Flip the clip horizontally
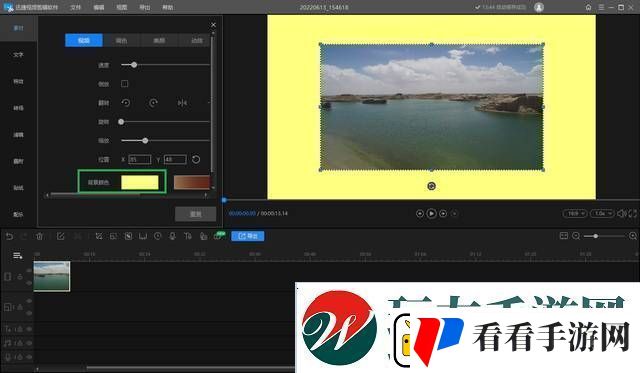640x373 pixels. point(182,103)
